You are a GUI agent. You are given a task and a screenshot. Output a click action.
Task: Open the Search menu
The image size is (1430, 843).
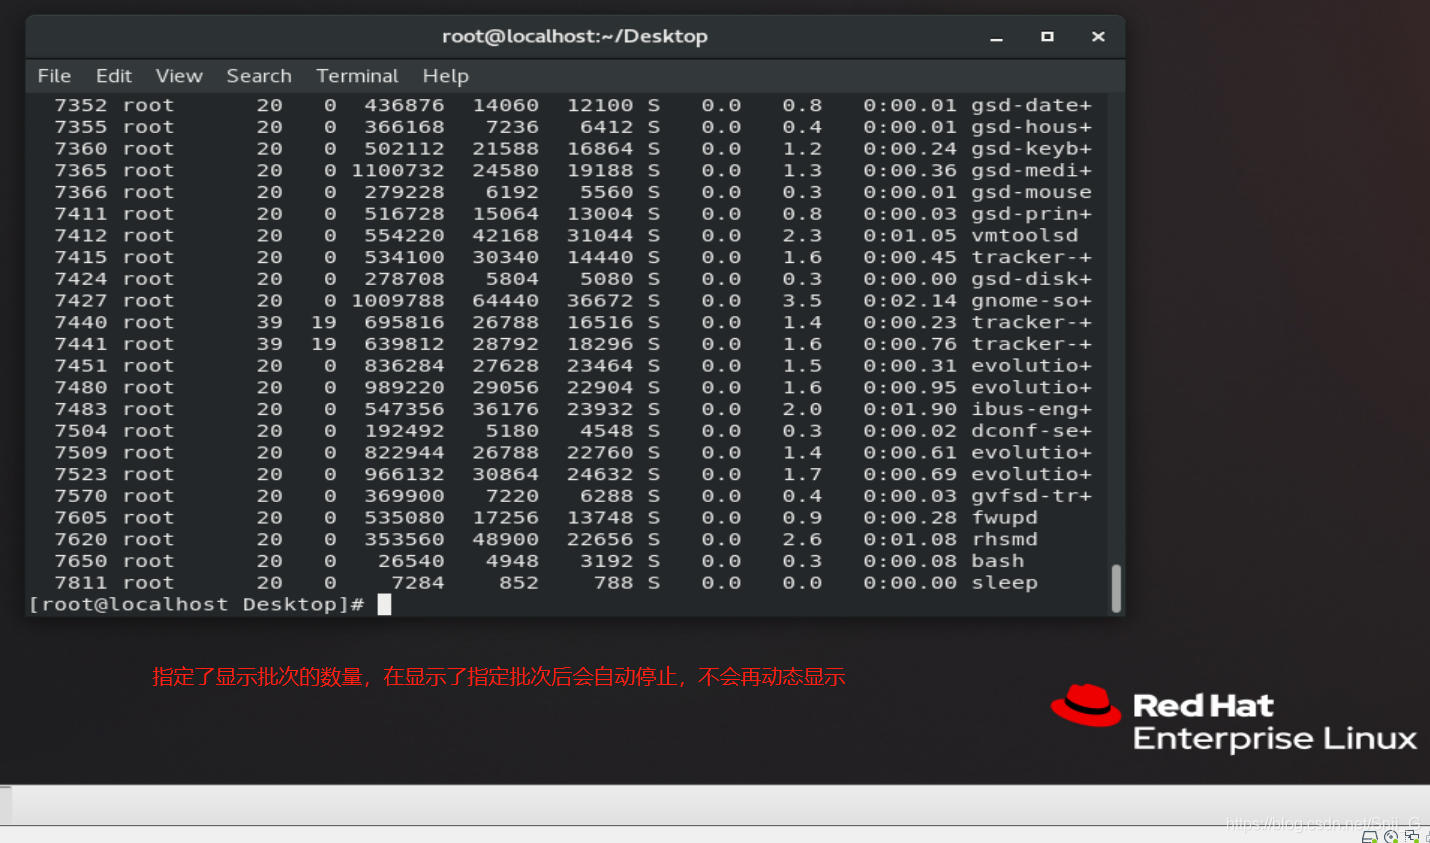259,76
